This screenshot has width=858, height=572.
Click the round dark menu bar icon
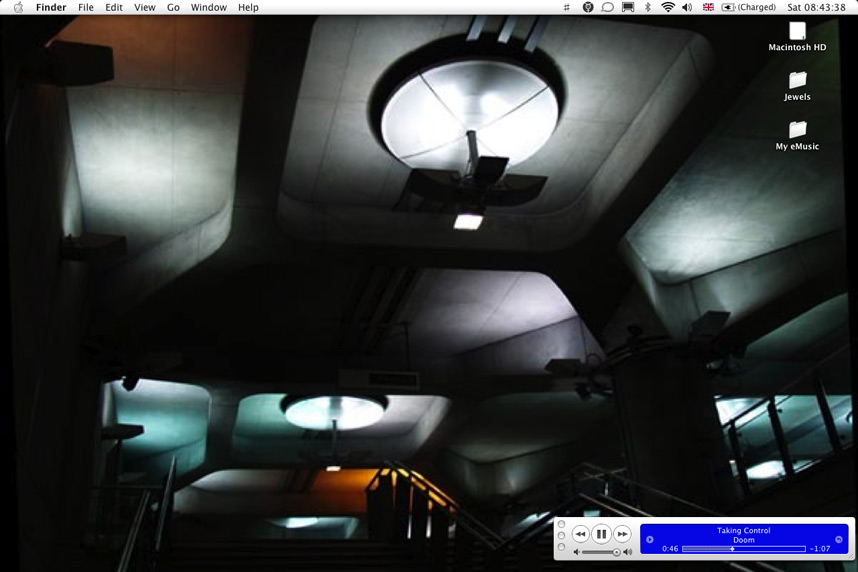(588, 7)
